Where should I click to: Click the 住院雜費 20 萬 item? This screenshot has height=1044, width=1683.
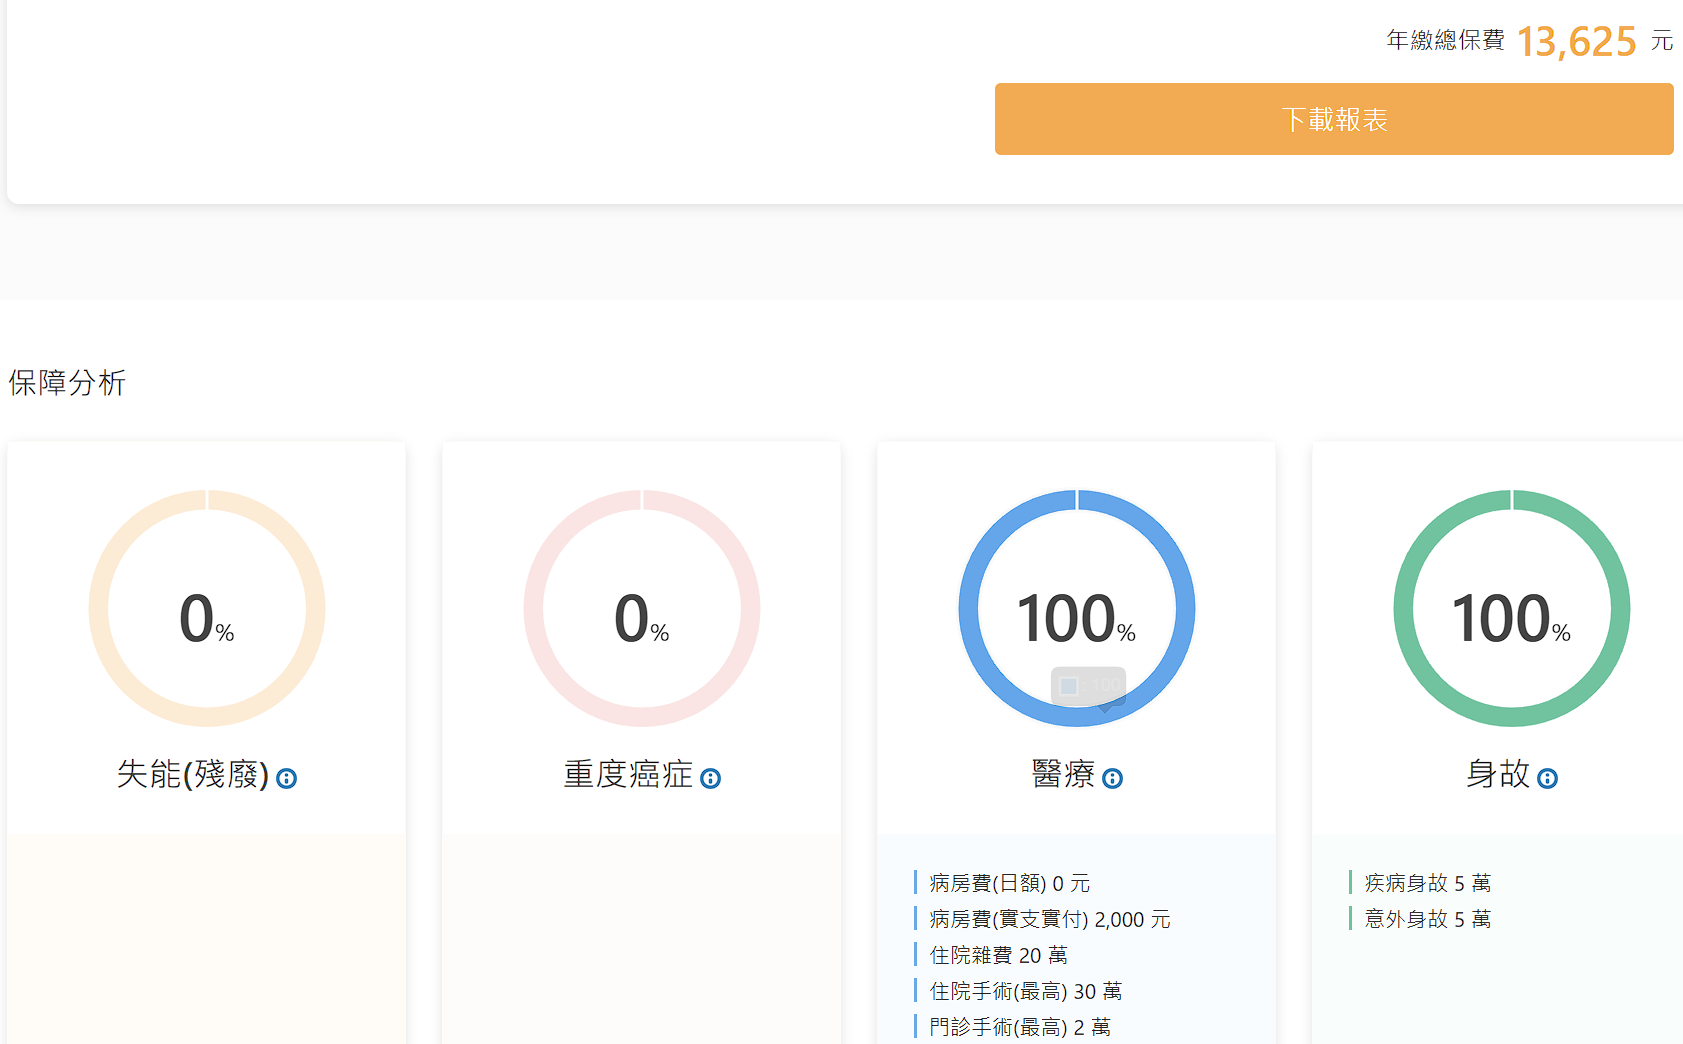(998, 955)
